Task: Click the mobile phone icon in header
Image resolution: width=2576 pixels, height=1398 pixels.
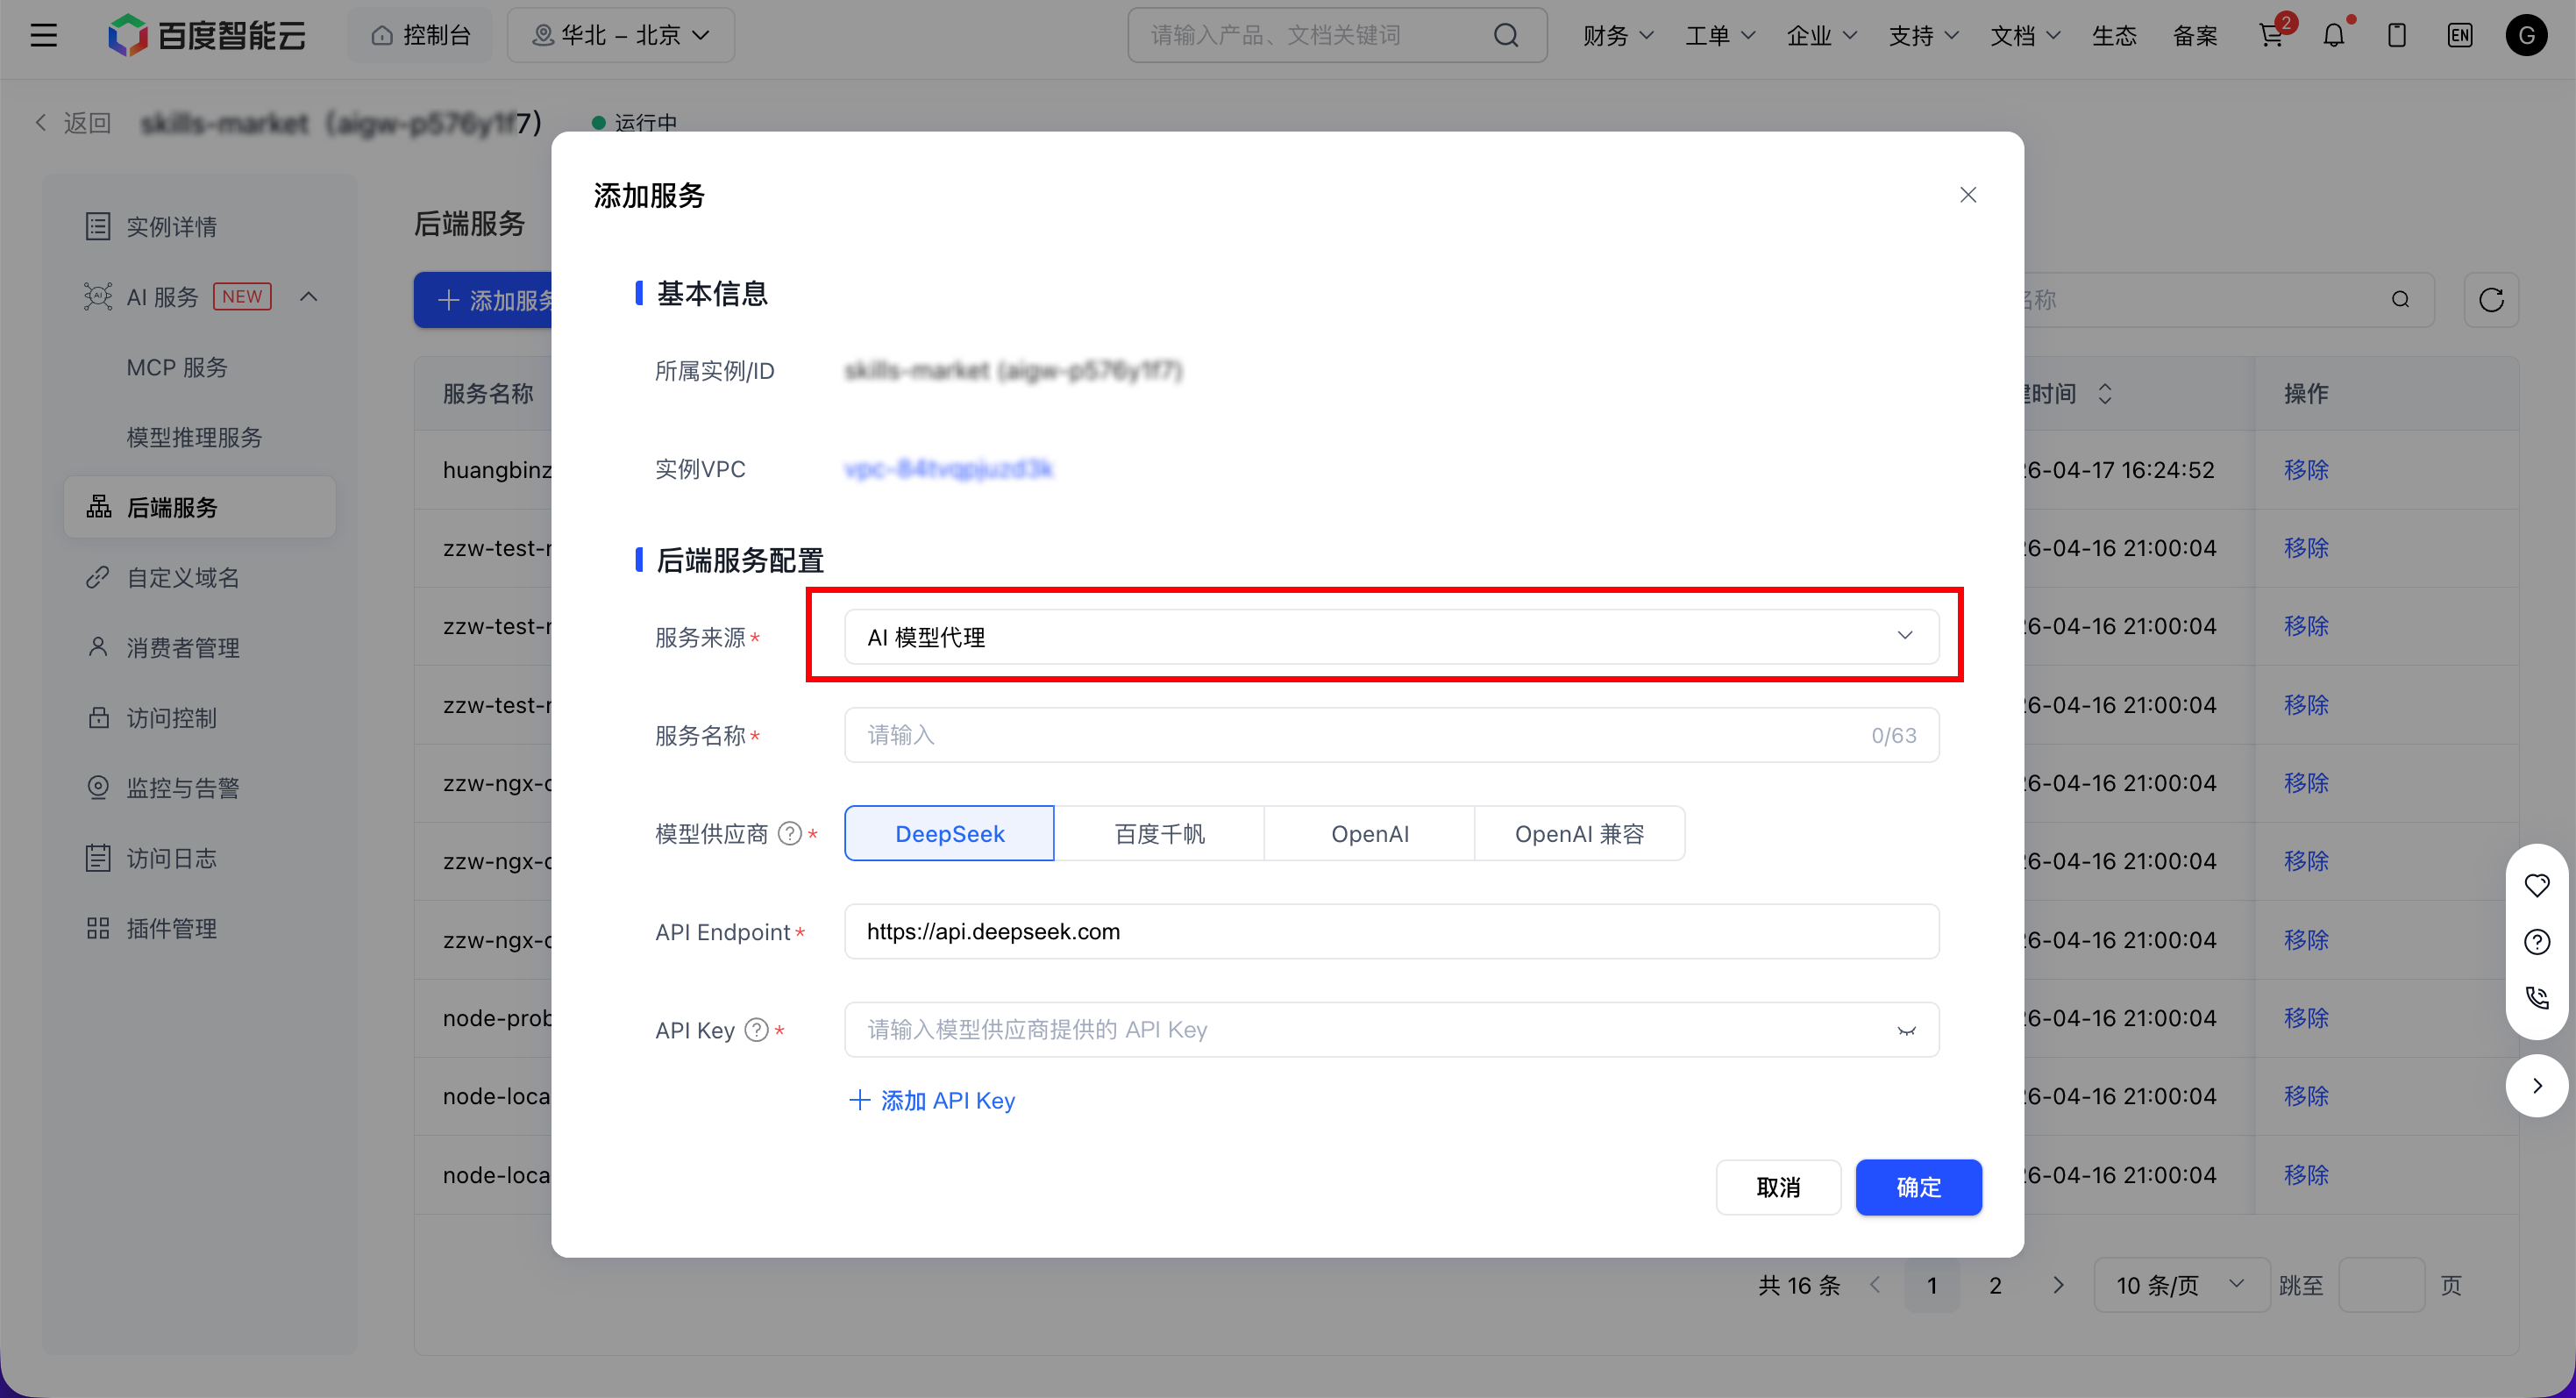Action: coord(2397,36)
